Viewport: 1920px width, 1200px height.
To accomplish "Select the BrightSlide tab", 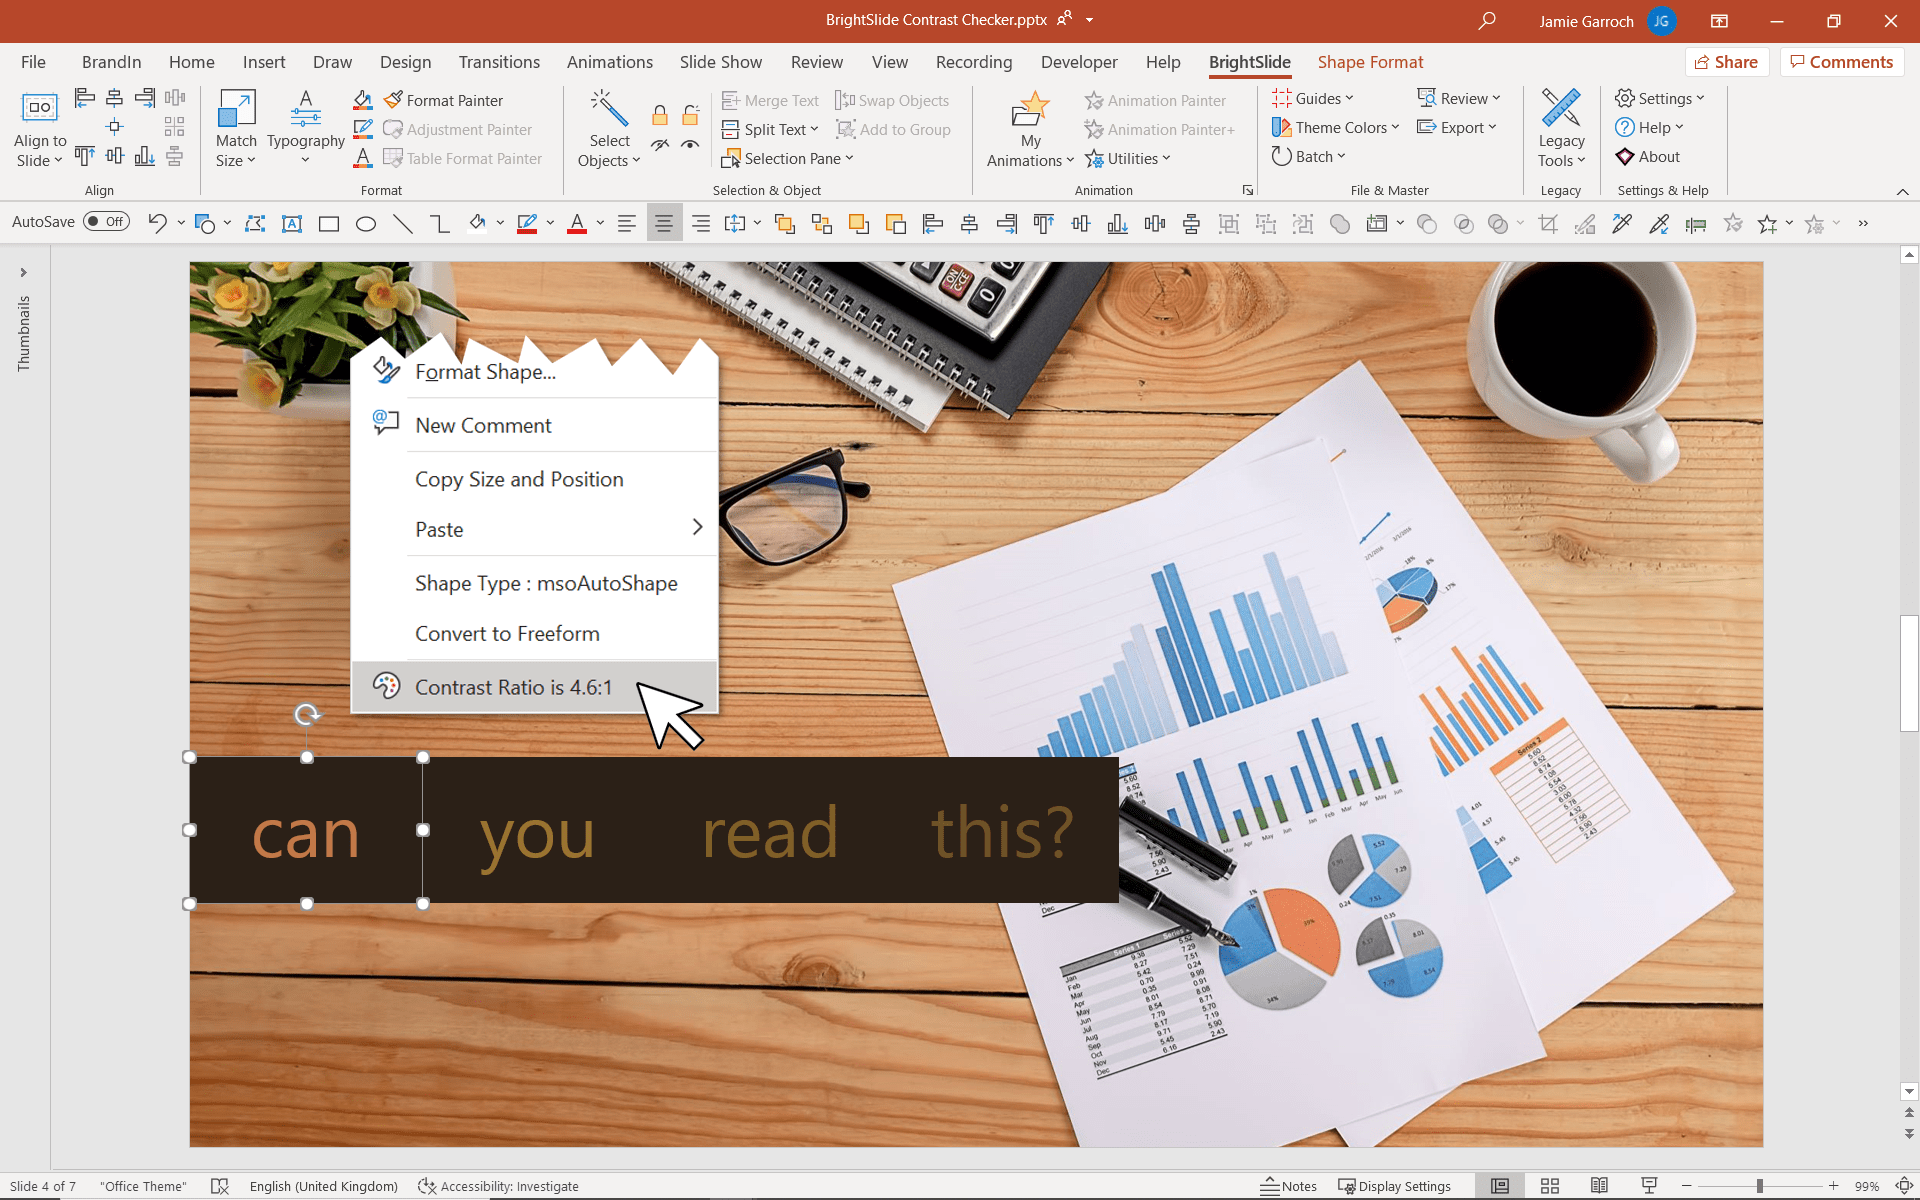I will (1247, 61).
